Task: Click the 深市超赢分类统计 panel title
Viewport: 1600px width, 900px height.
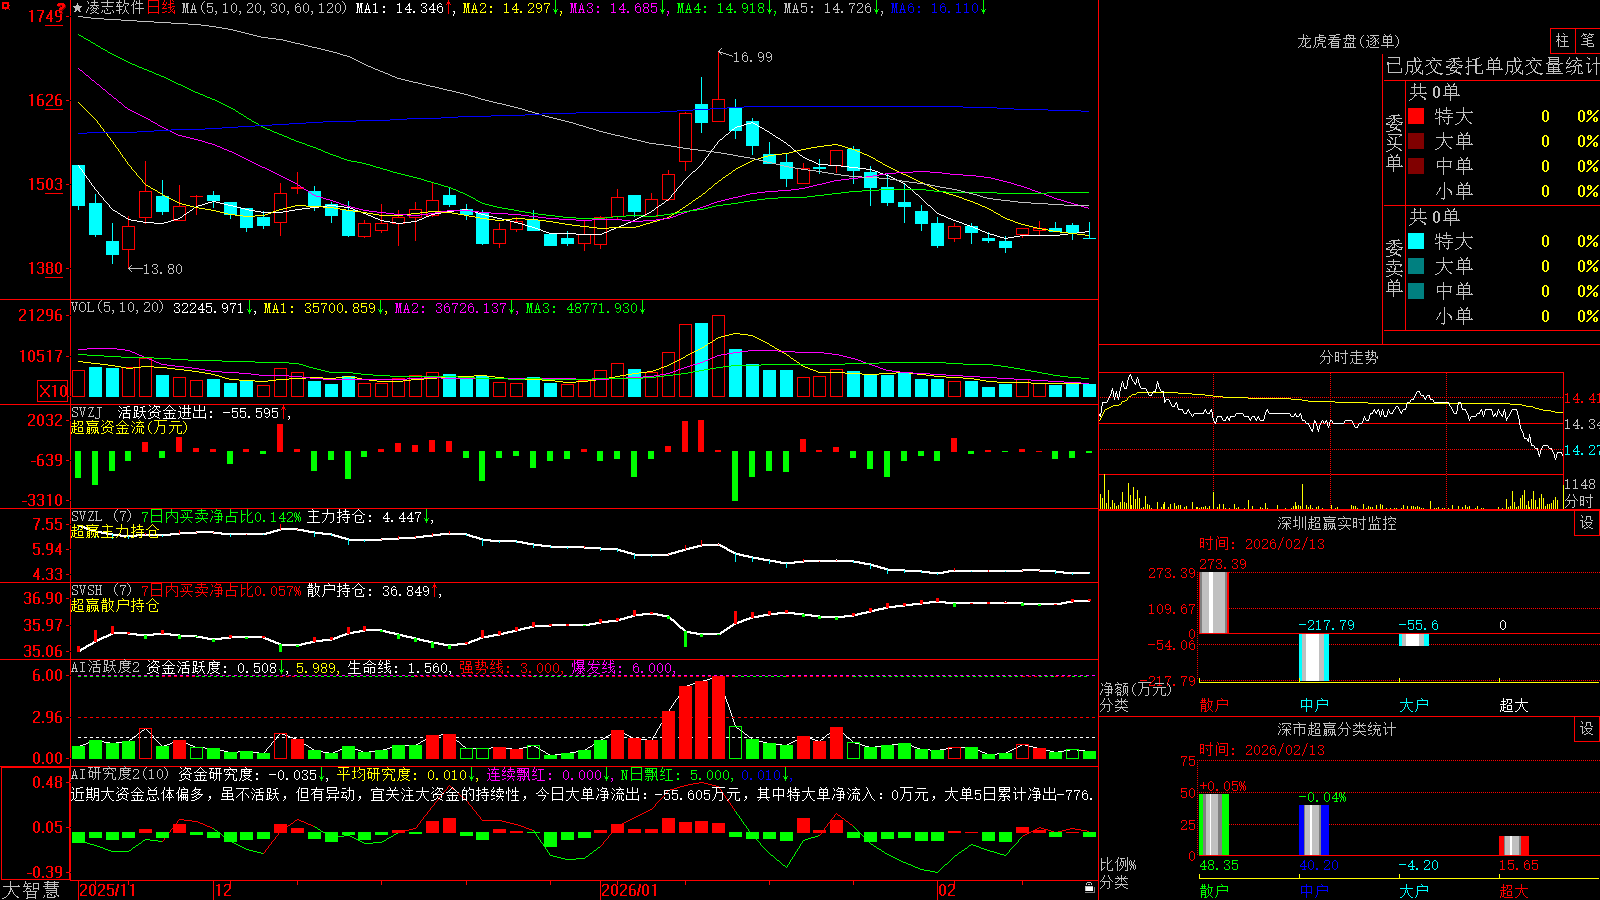Action: (x=1337, y=729)
